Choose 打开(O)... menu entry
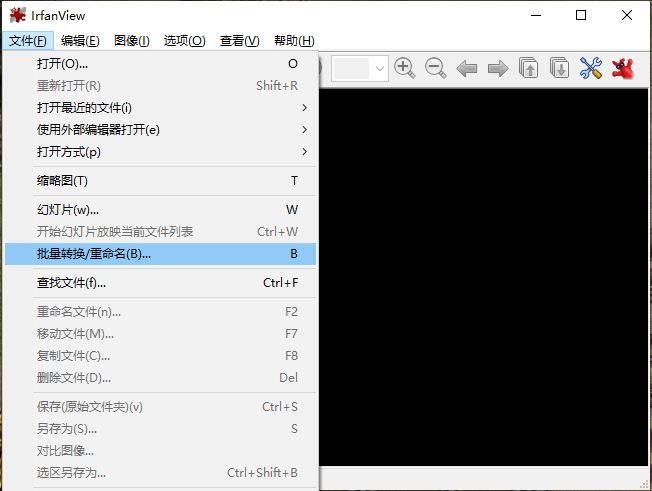Viewport: 652px width, 491px height. click(161, 64)
